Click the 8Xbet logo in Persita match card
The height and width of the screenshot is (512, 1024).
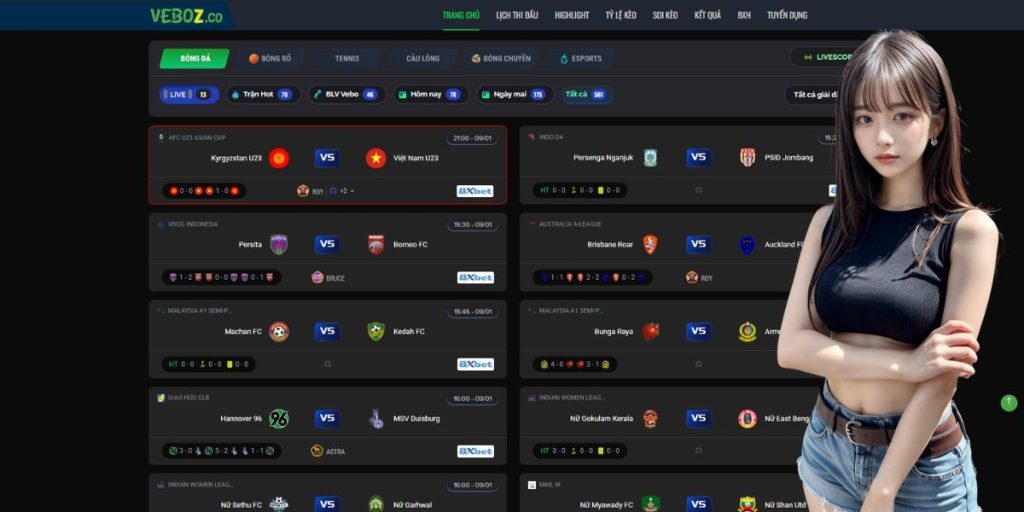point(475,278)
